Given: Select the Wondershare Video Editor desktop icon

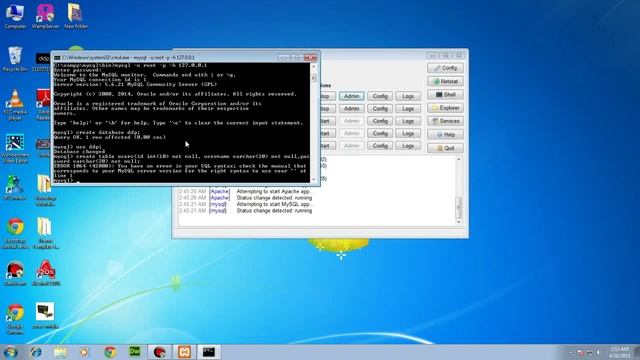Looking at the screenshot, I should 15,149.
